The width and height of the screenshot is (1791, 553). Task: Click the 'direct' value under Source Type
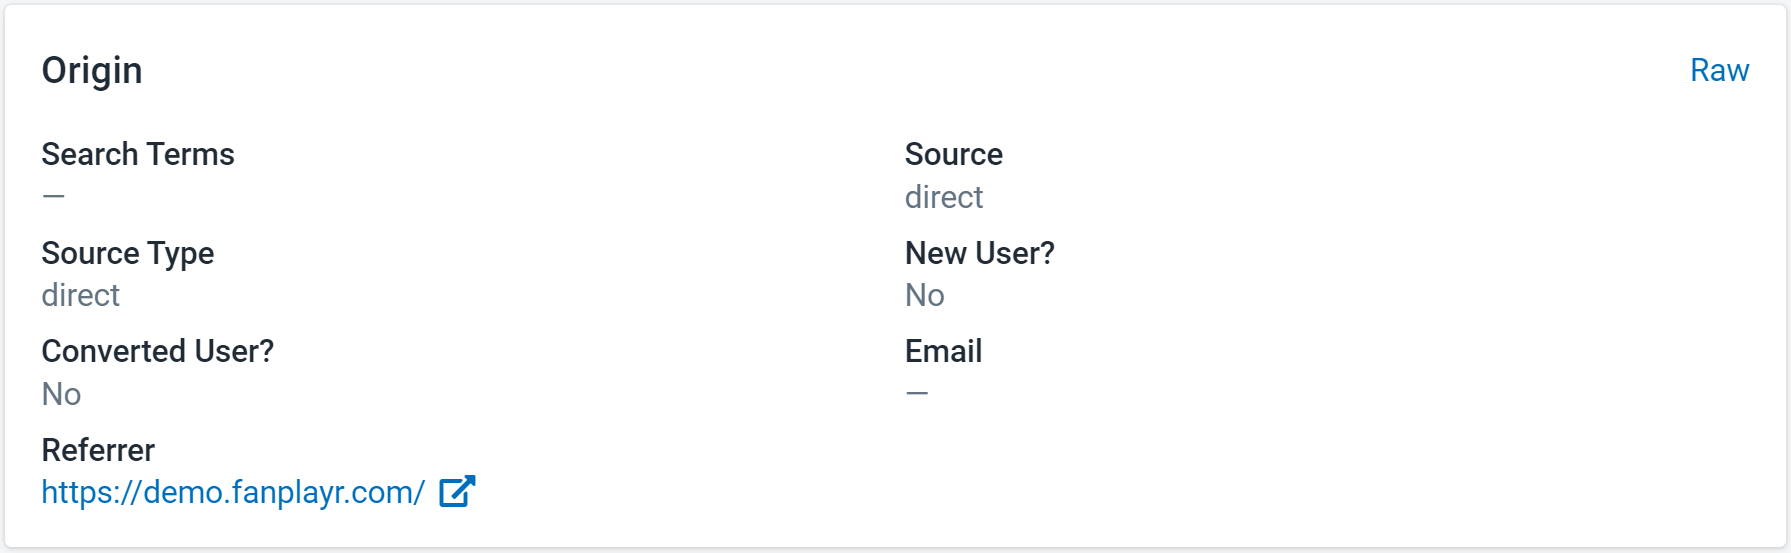coord(81,295)
